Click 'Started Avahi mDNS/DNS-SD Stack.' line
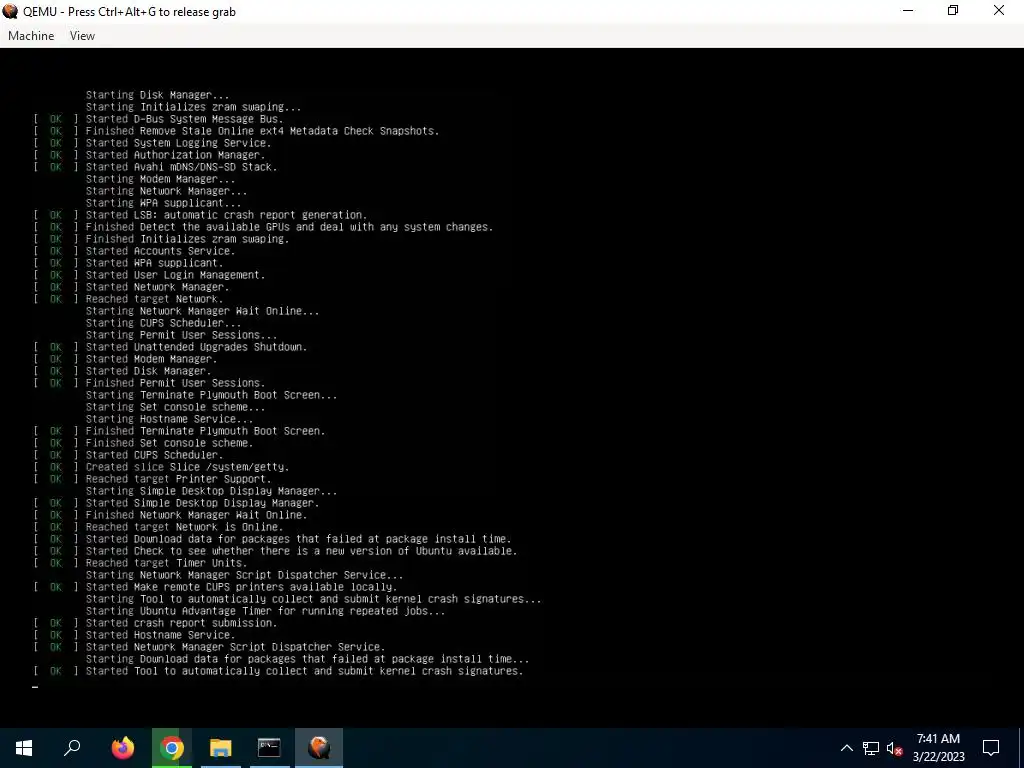 182,167
